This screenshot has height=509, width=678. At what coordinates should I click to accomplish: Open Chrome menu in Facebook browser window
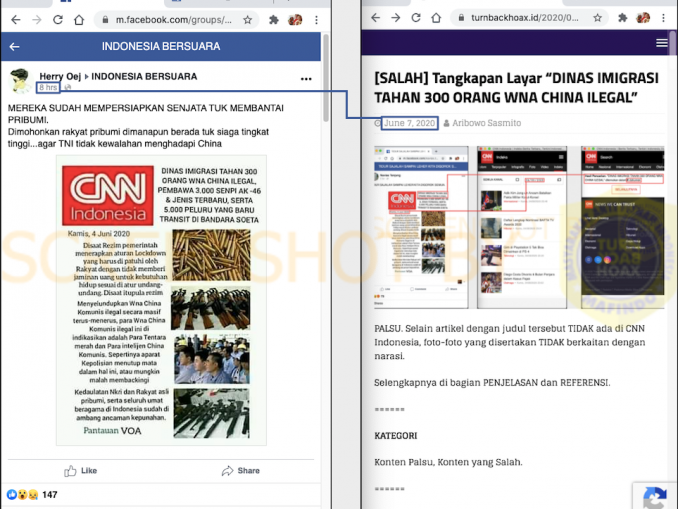pyautogui.click(x=317, y=20)
